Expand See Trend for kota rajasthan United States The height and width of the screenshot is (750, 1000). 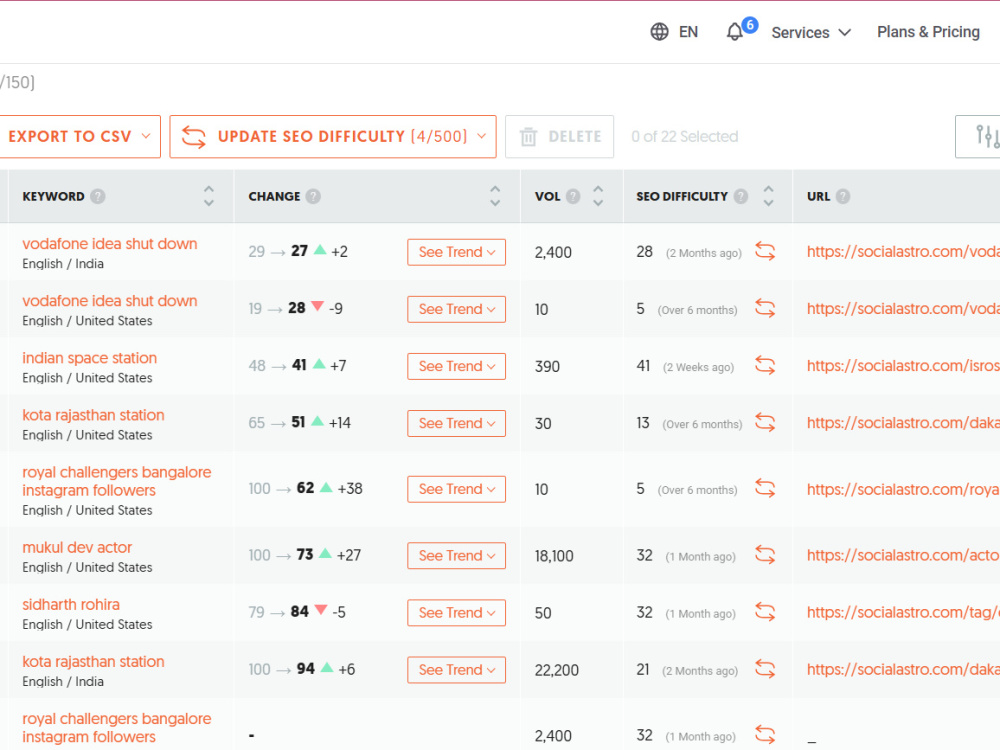pyautogui.click(x=457, y=423)
